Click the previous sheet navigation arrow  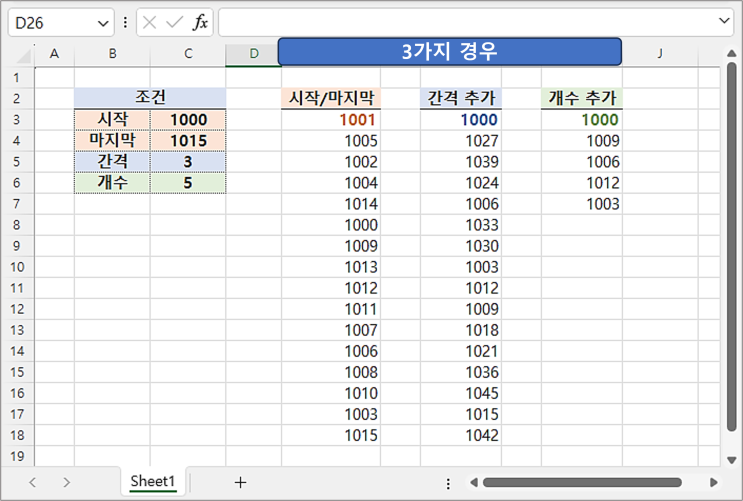coord(32,482)
